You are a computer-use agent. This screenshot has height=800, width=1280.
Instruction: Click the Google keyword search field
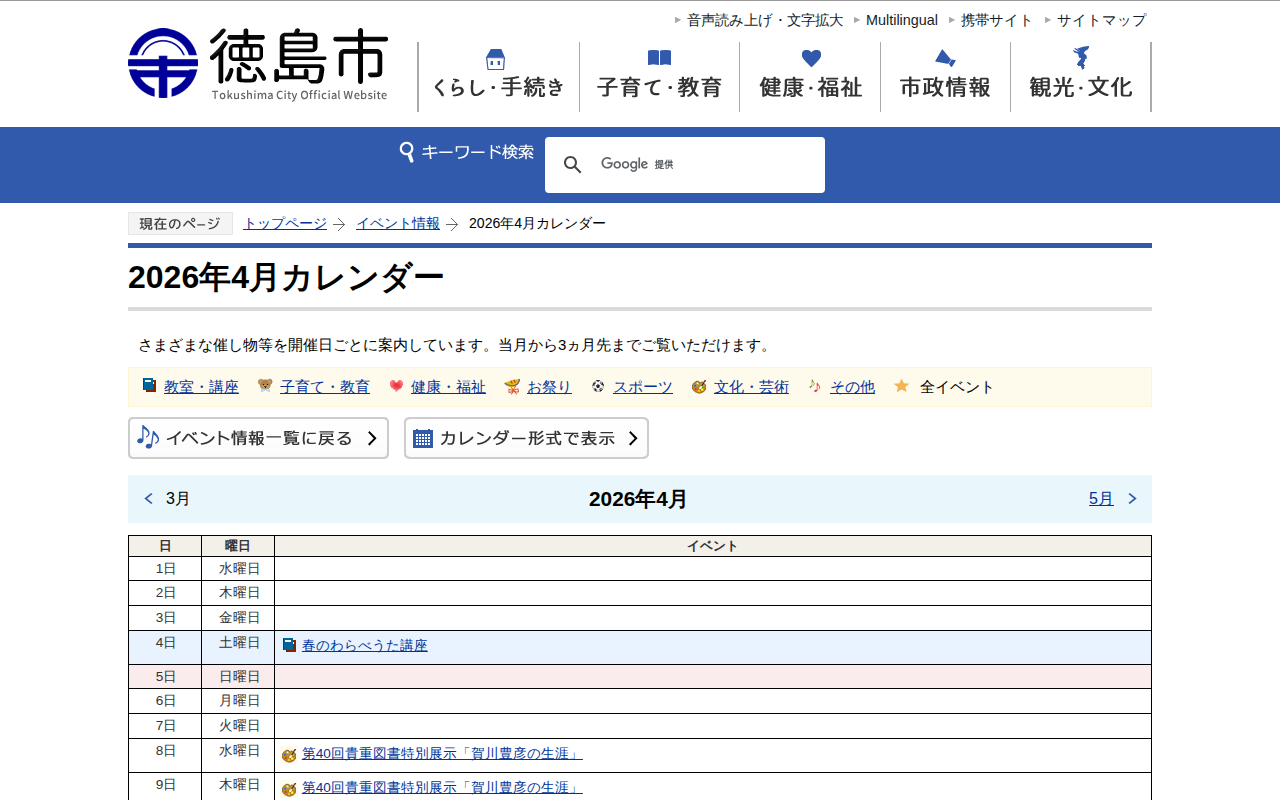tap(740, 165)
